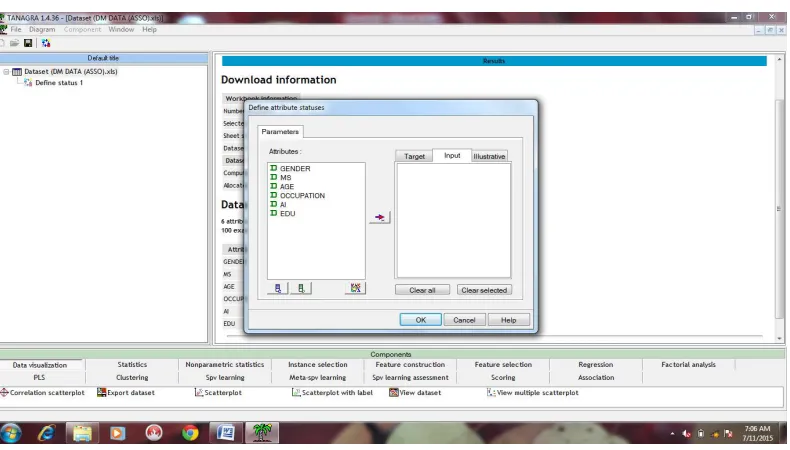The height and width of the screenshot is (450, 790).
Task: Click the Tanagra palm tree taskbar icon
Action: point(262,433)
